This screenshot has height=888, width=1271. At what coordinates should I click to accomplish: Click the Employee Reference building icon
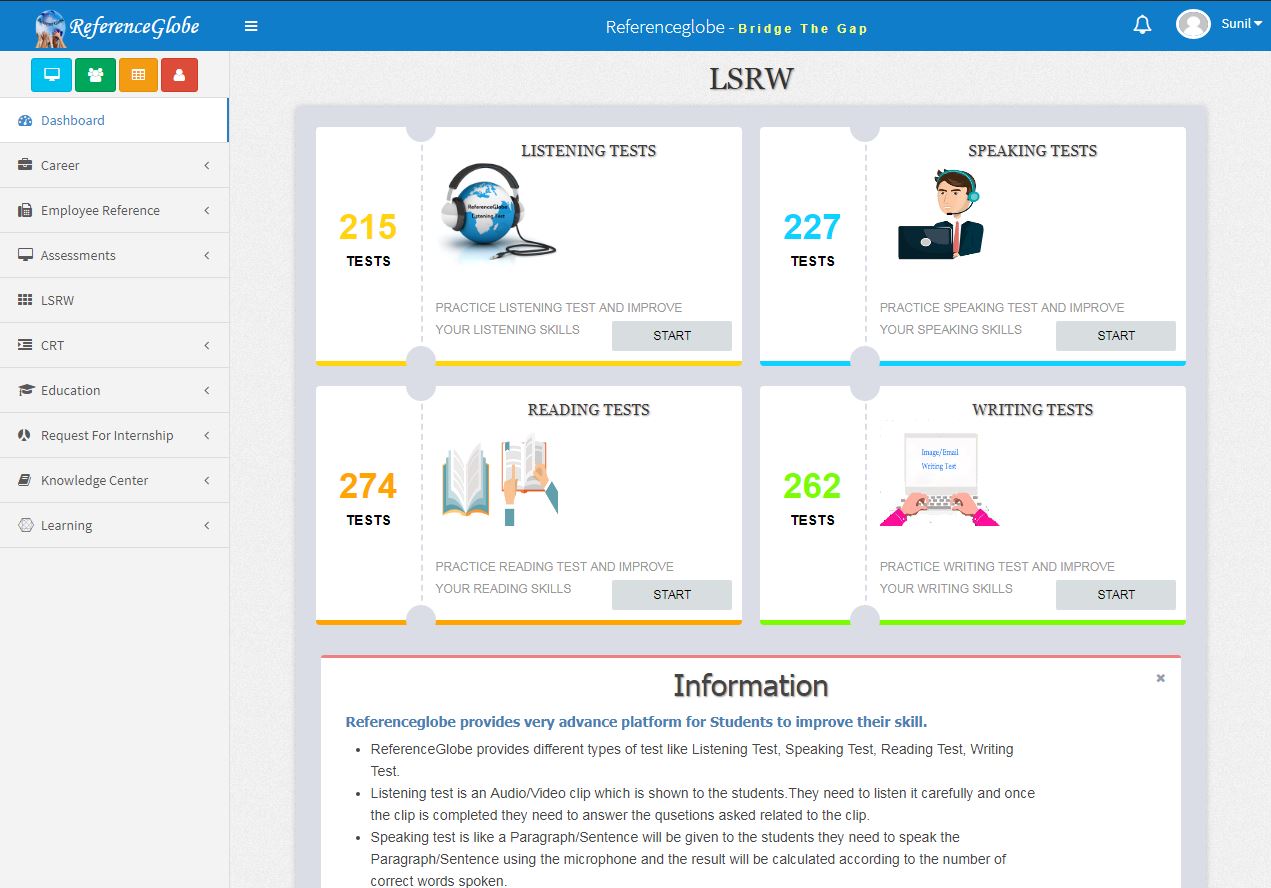[26, 210]
